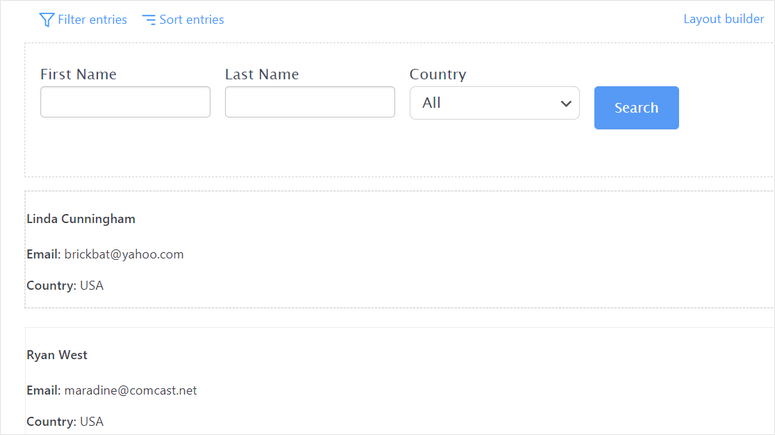
Task: Focus the Last Name input field
Action: pyautogui.click(x=310, y=102)
